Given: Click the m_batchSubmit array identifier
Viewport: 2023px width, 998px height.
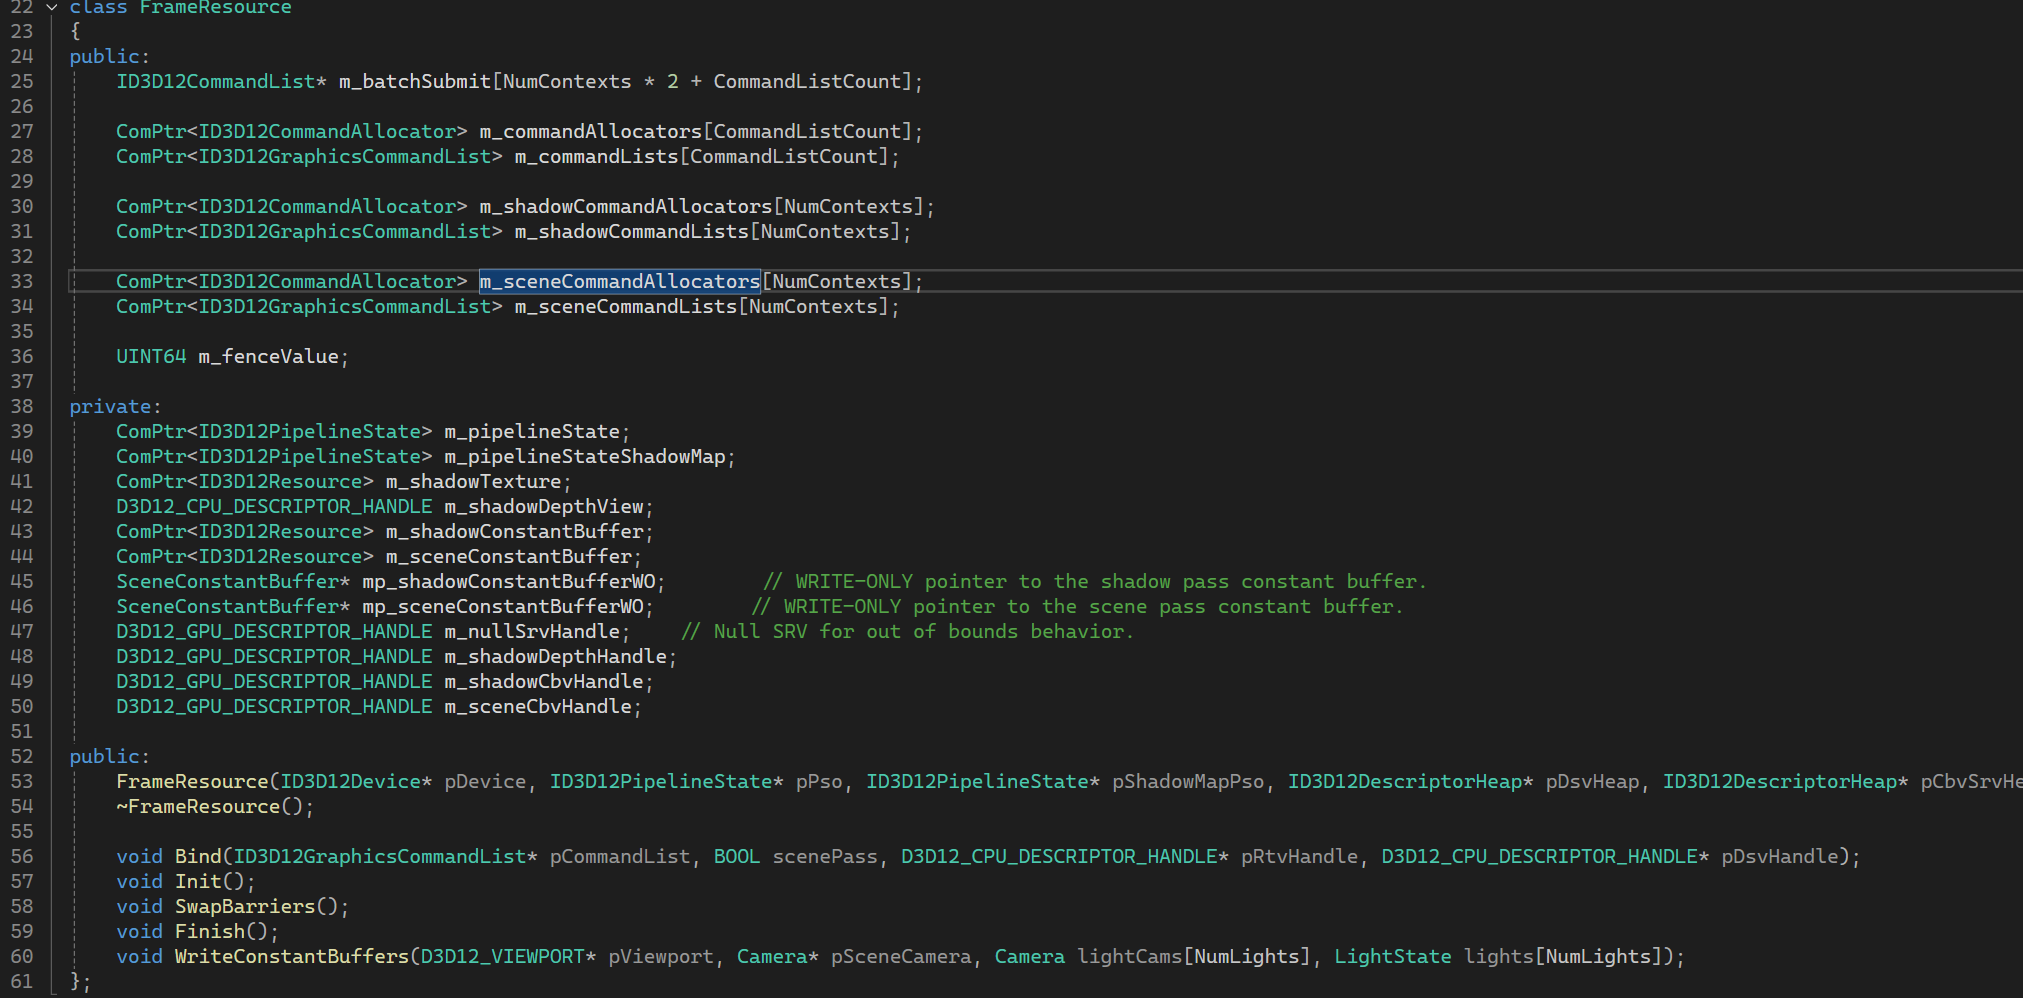Looking at the screenshot, I should 415,81.
